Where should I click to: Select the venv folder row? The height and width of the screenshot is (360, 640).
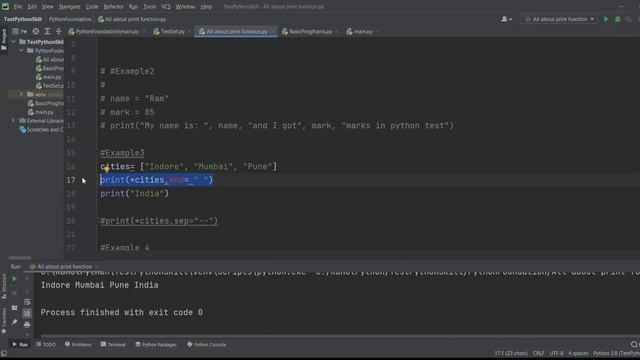point(36,94)
